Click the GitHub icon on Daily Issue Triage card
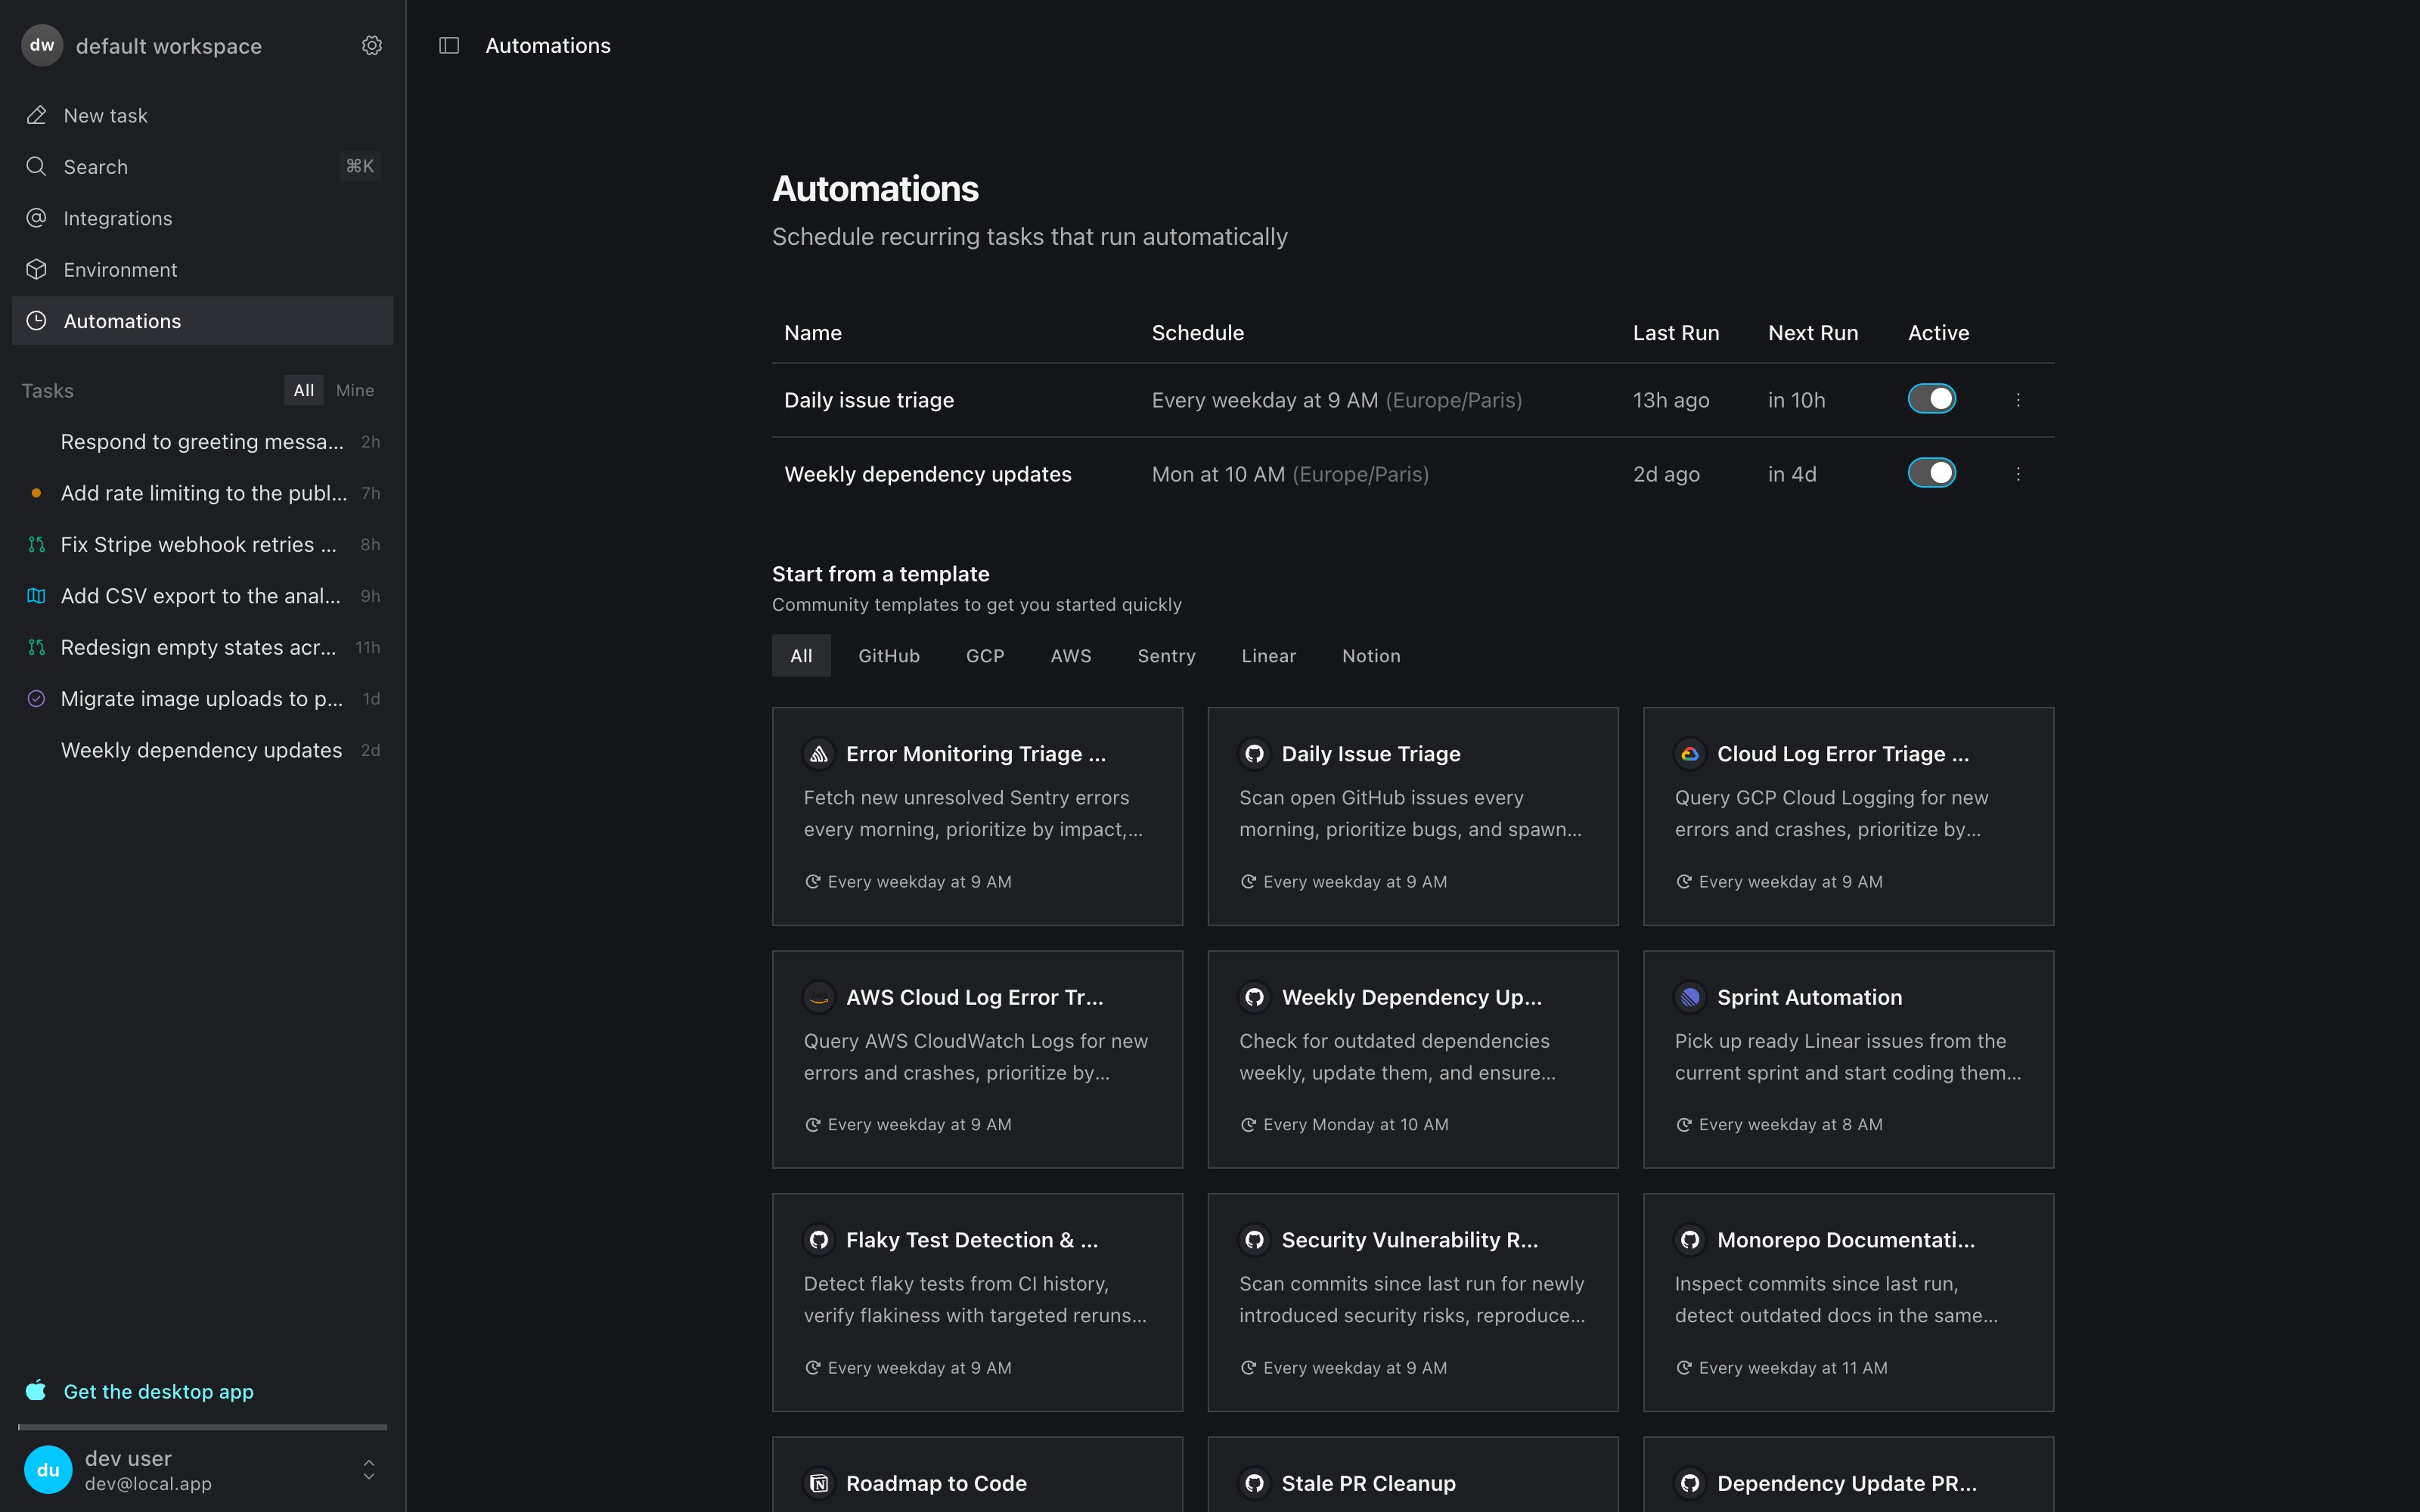This screenshot has height=1512, width=2420. point(1254,754)
